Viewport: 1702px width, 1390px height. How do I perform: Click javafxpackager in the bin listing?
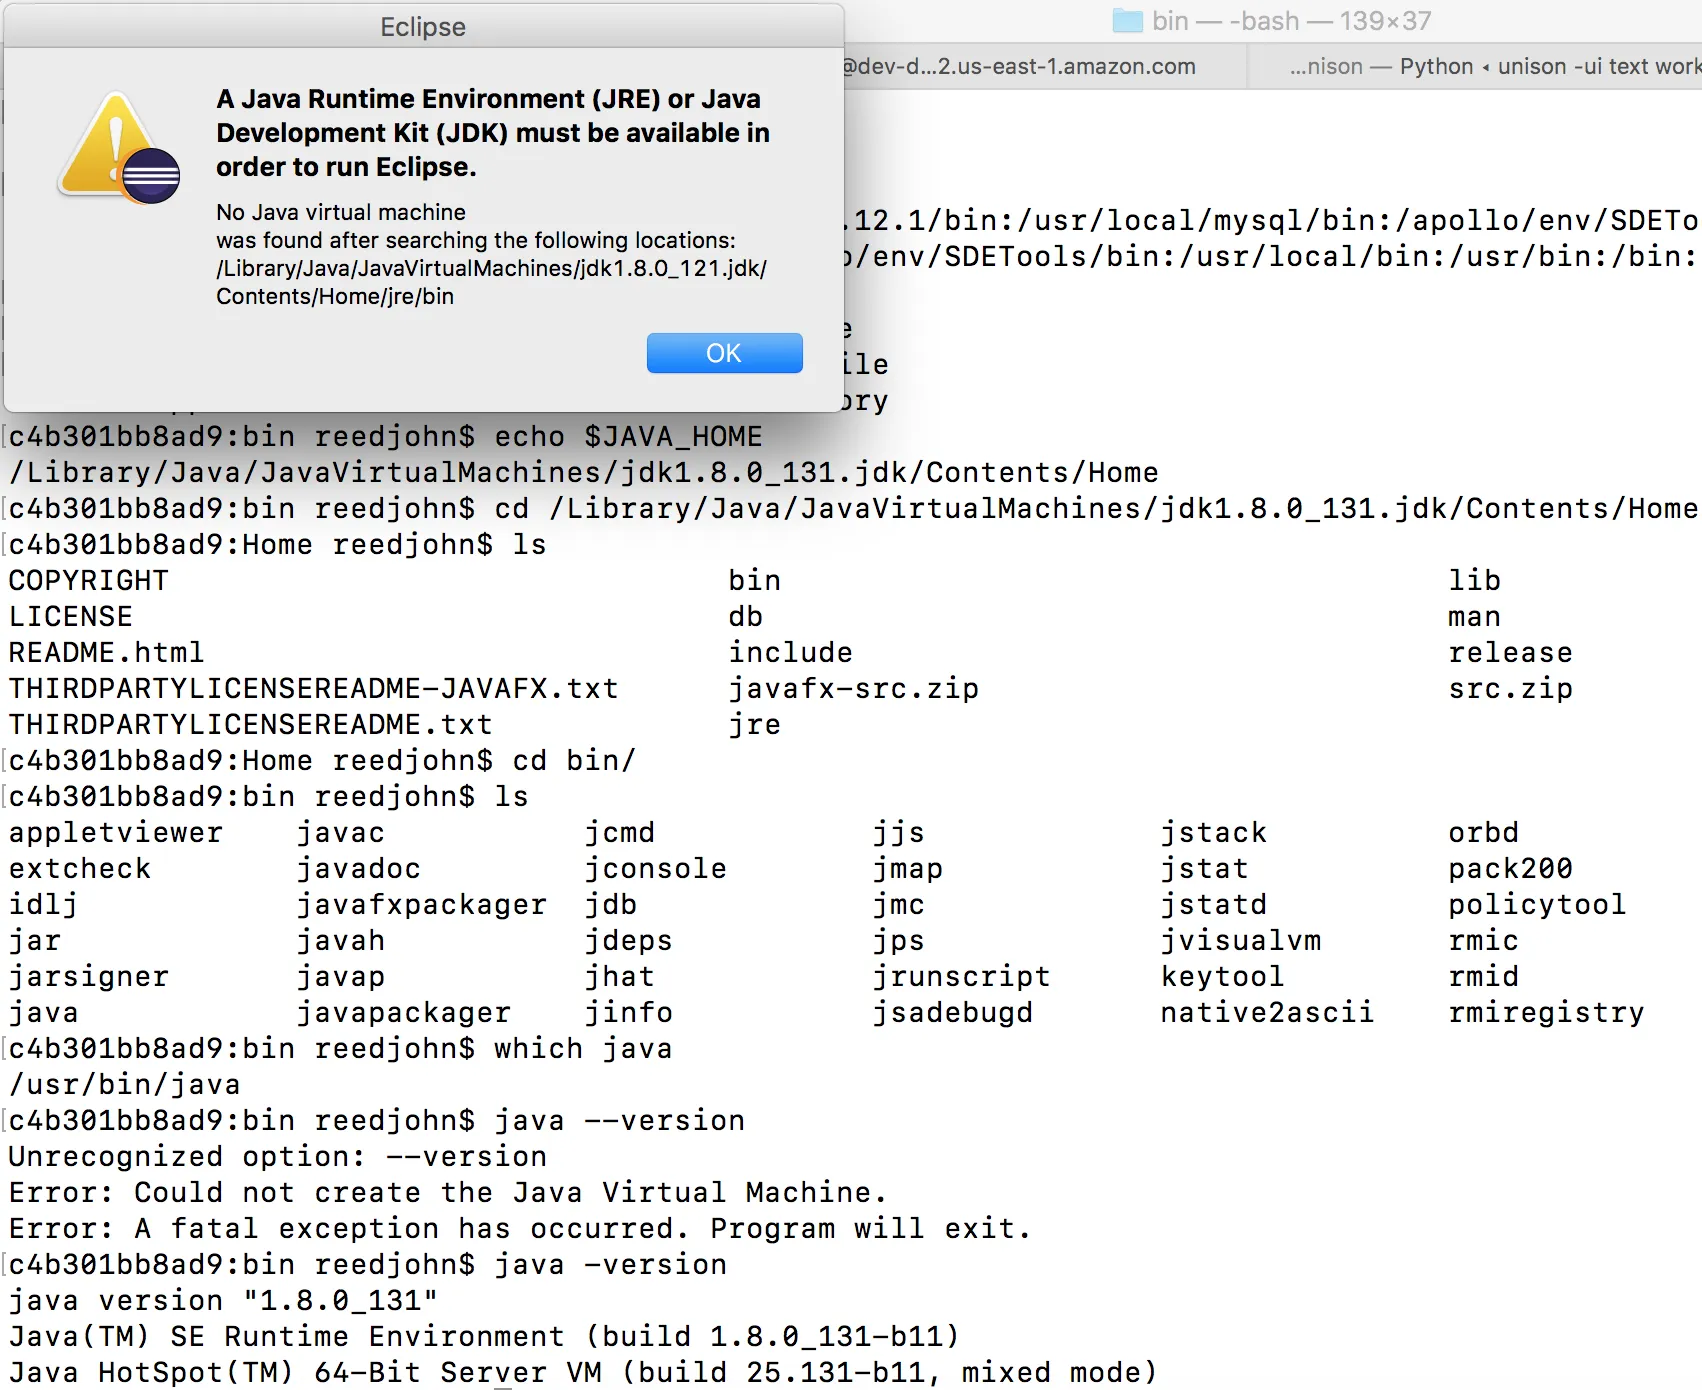click(422, 905)
